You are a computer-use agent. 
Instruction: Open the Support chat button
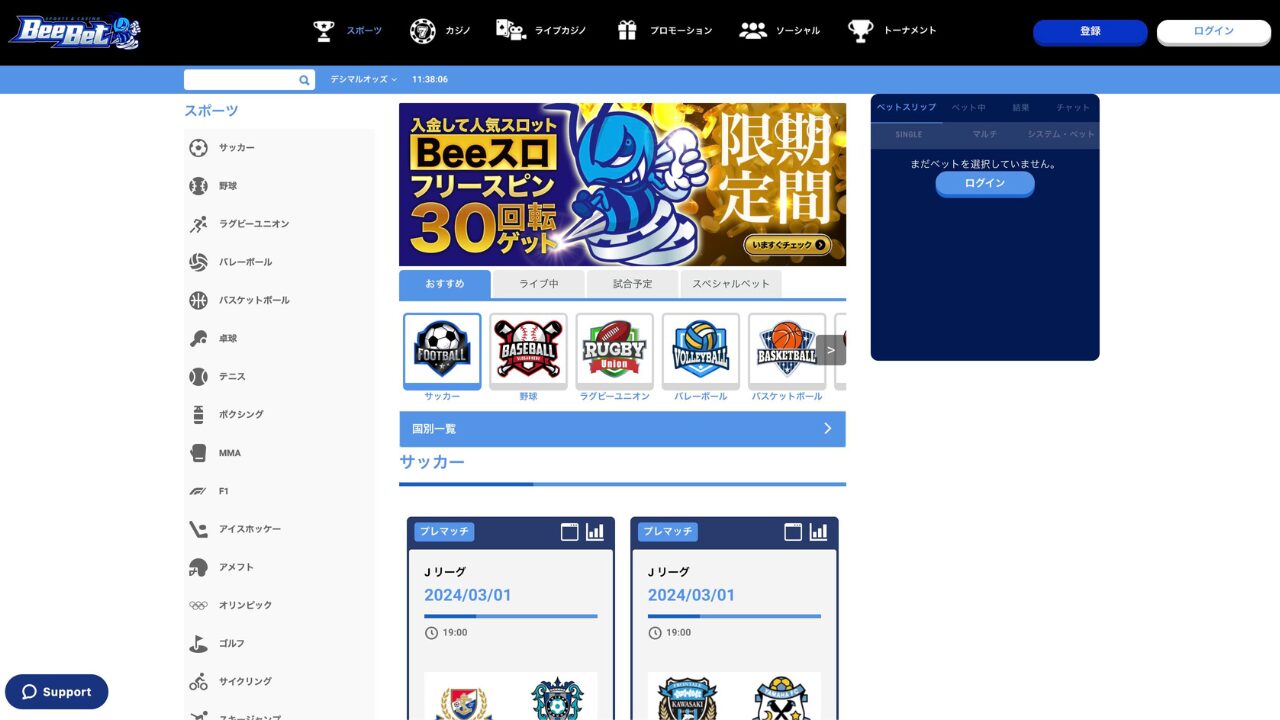click(x=57, y=692)
